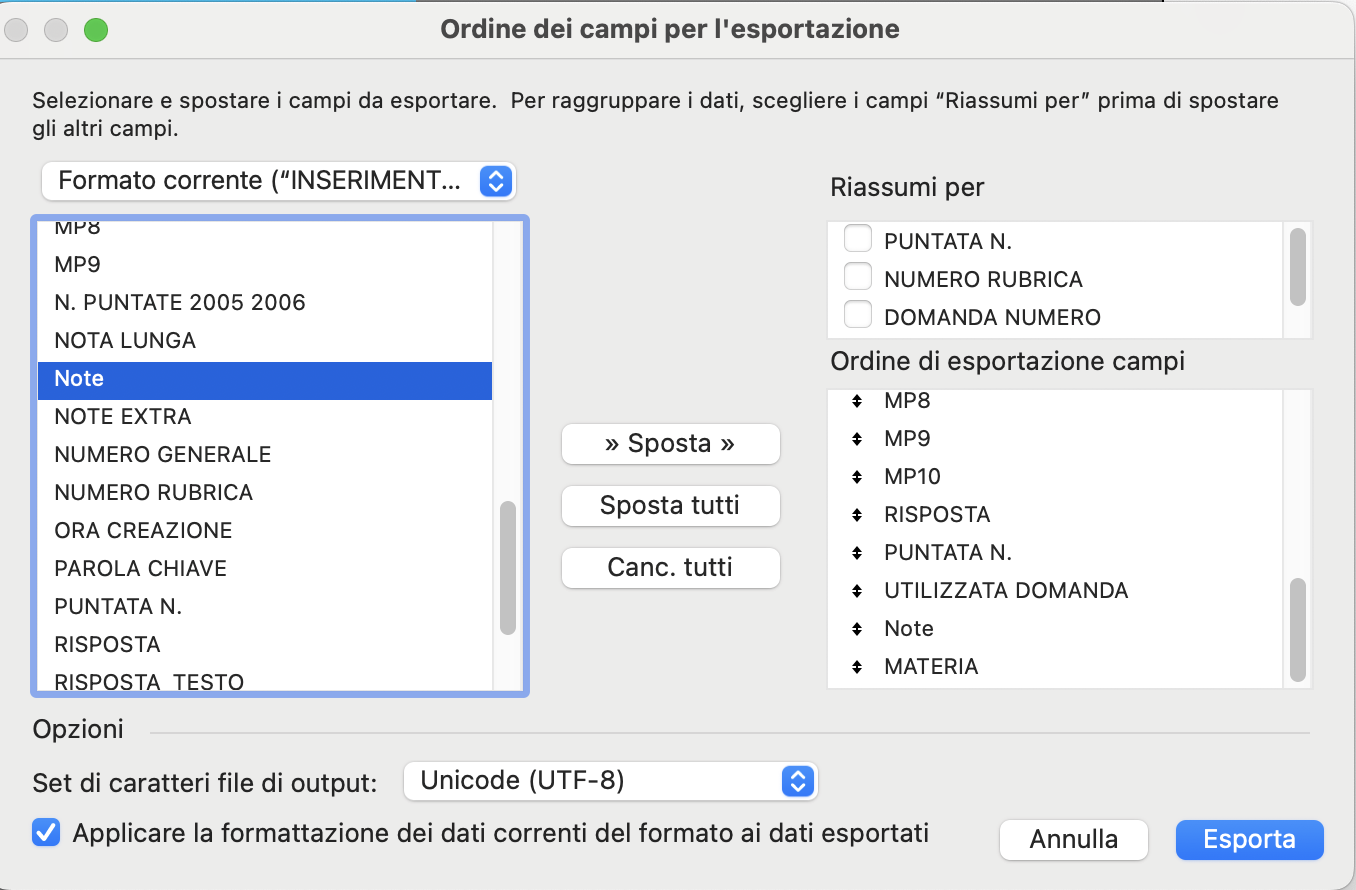This screenshot has height=890, width=1356.
Task: Click reorder handle beside PUNTATA N. export field
Action: pos(857,553)
